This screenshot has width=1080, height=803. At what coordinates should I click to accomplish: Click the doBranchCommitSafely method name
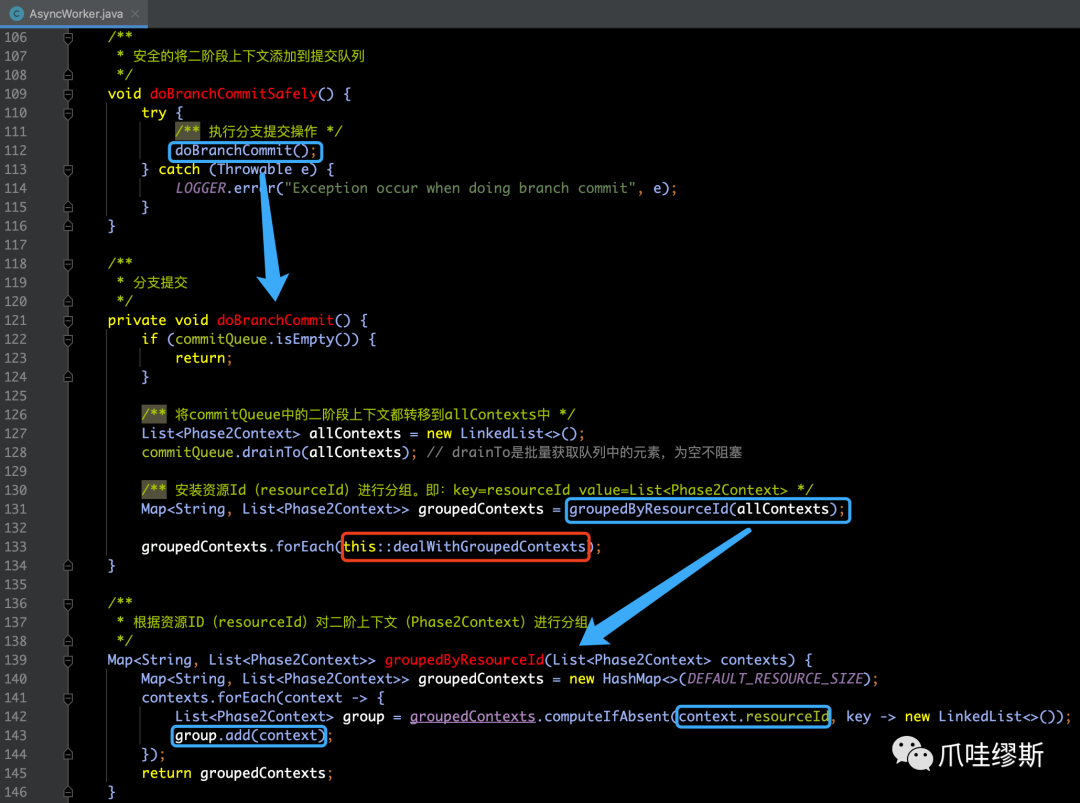[233, 94]
